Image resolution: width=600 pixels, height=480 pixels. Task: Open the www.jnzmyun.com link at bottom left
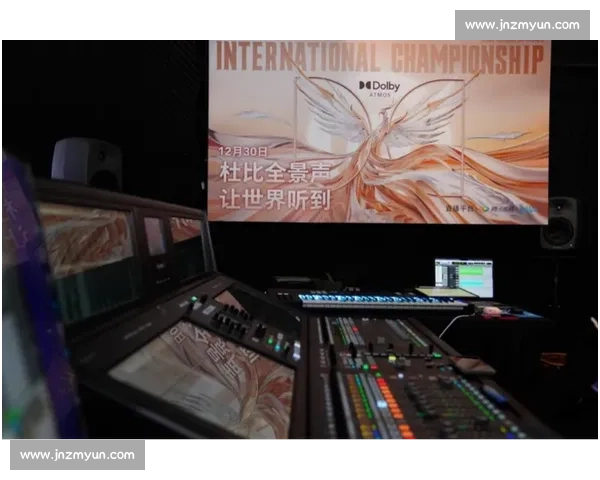point(77,455)
